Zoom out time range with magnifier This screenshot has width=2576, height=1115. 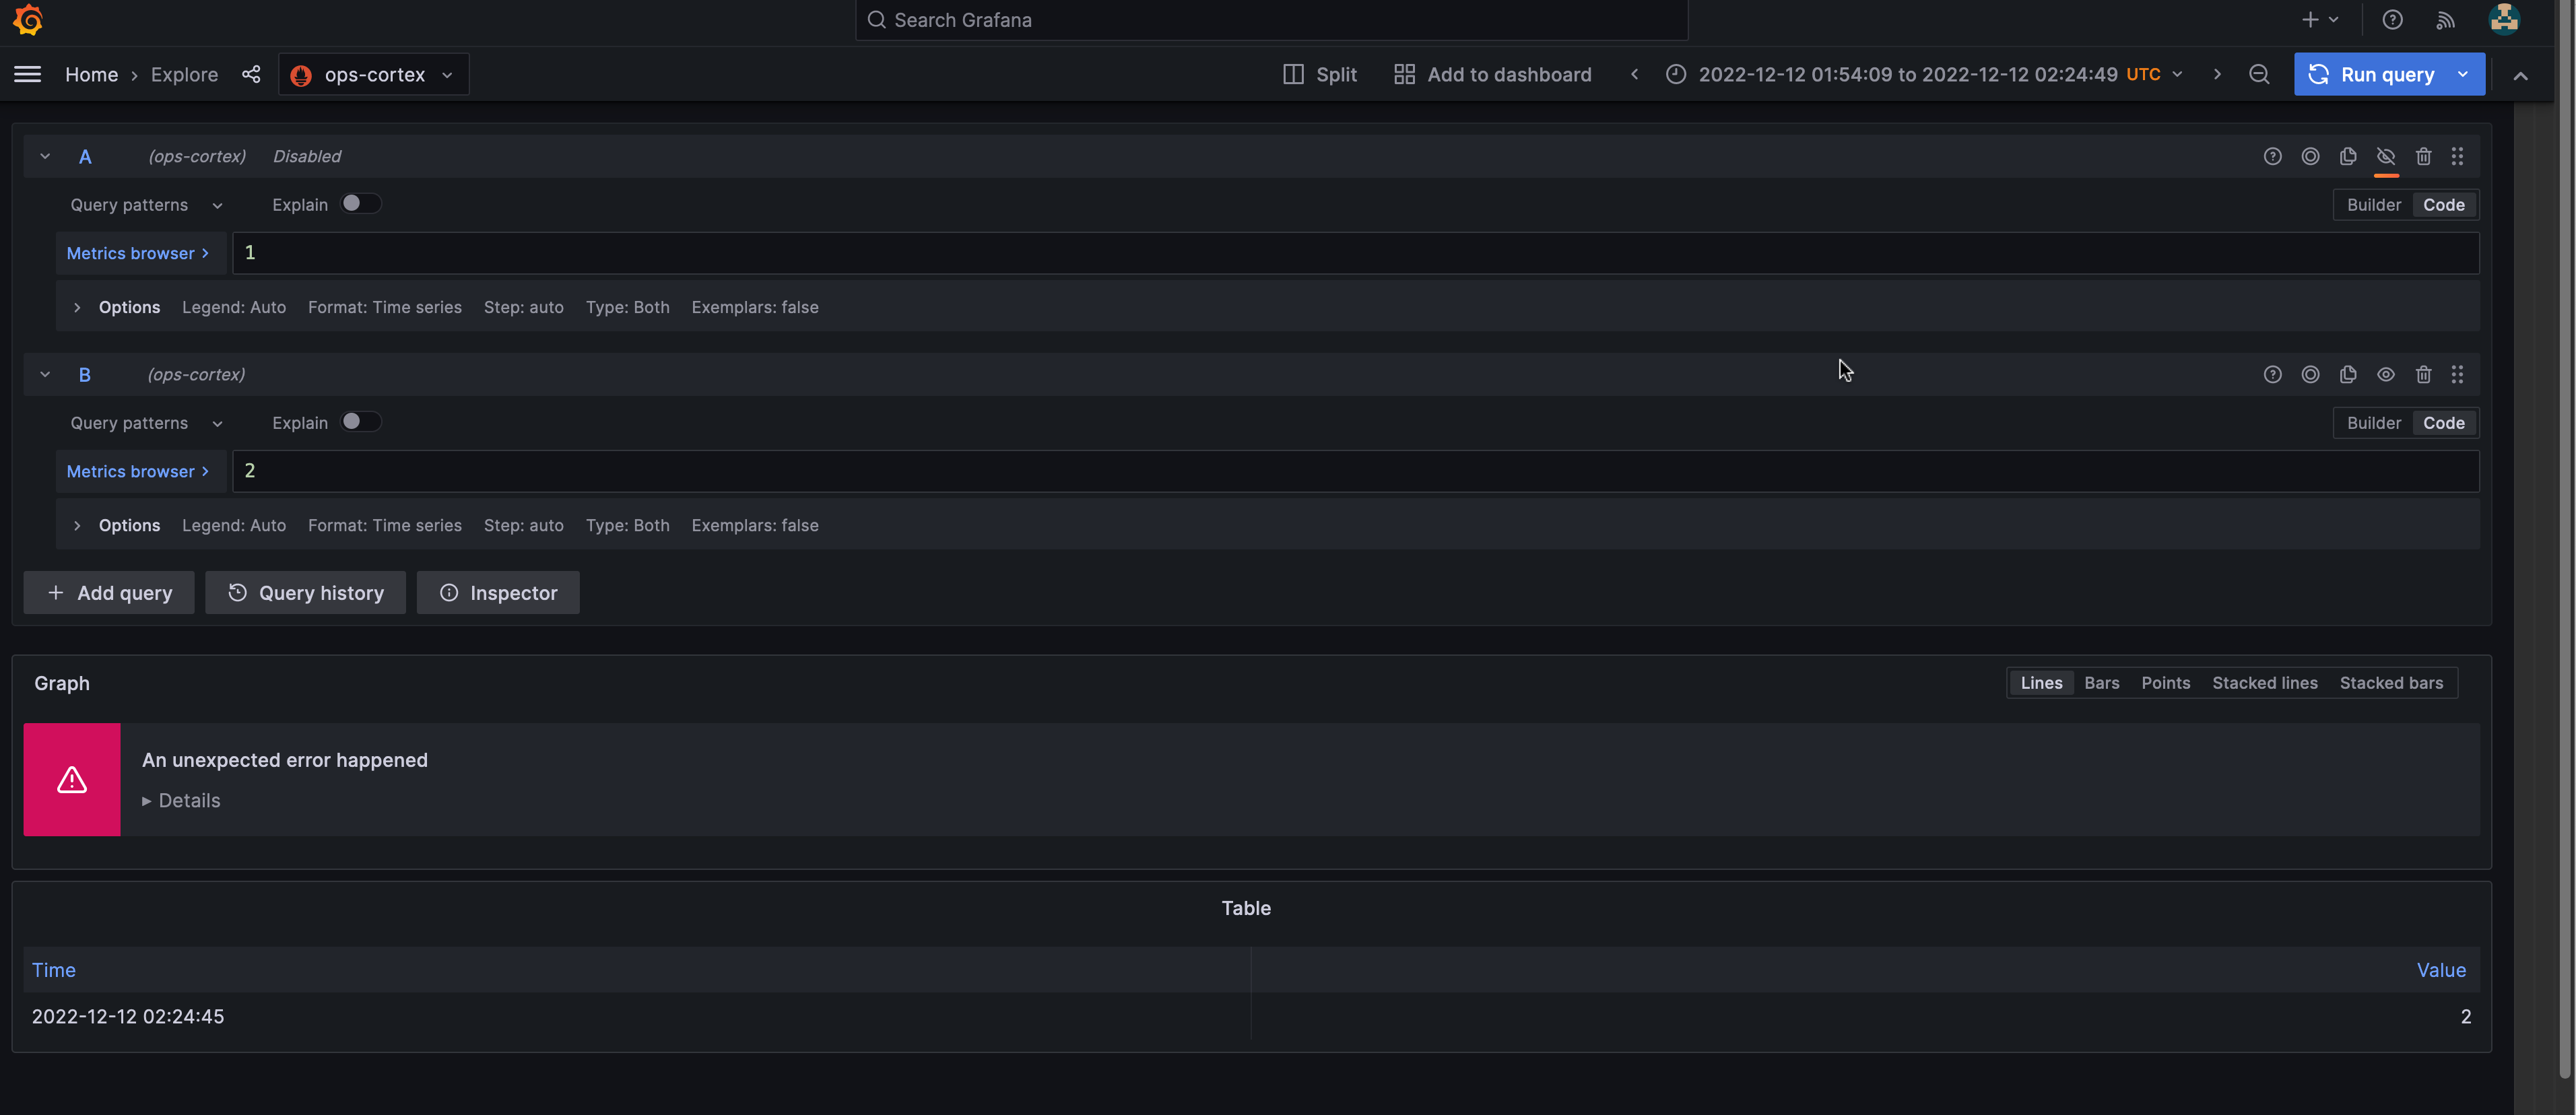coord(2259,74)
